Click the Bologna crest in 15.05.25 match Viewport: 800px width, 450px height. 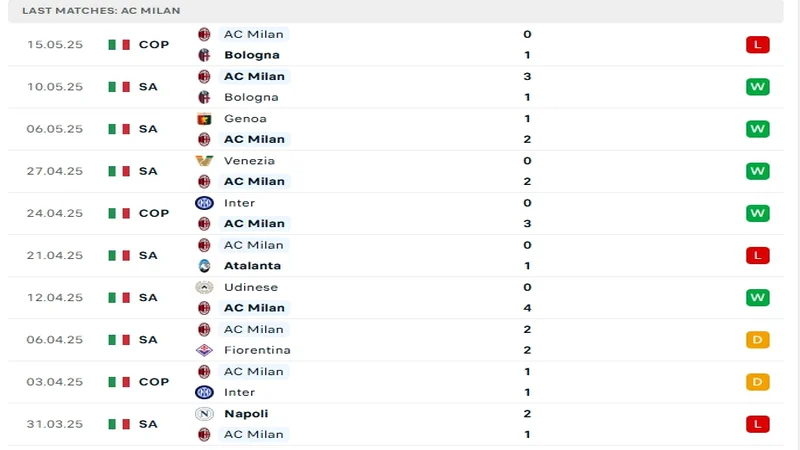tap(204, 55)
